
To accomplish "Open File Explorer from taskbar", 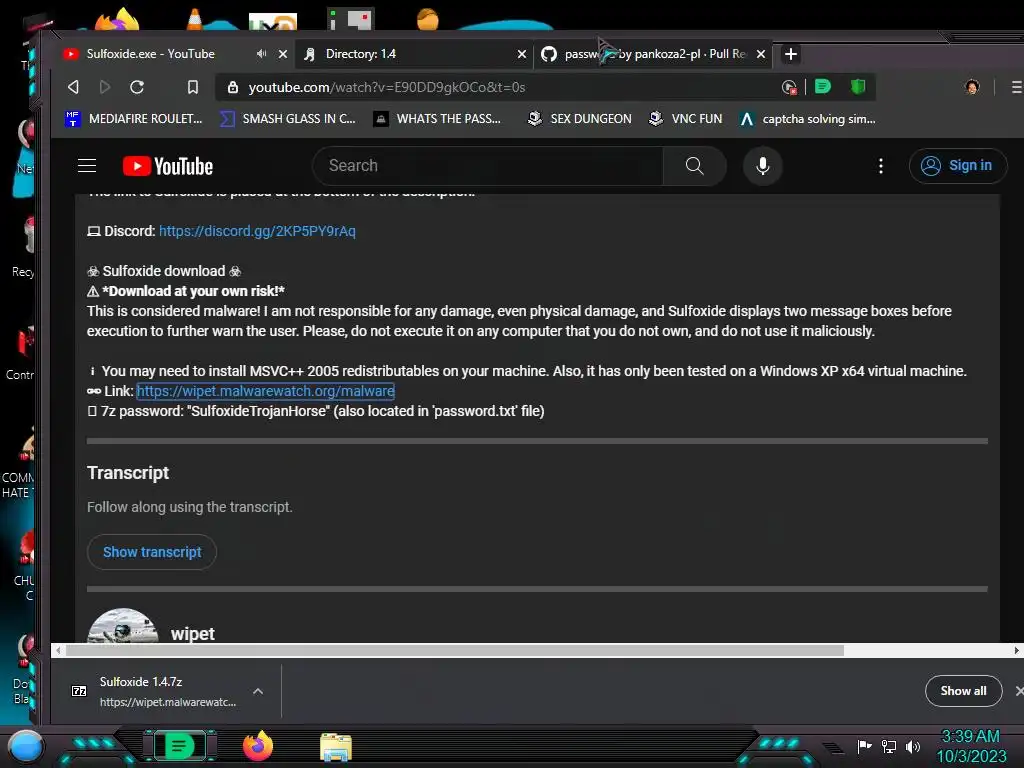I will 336,746.
